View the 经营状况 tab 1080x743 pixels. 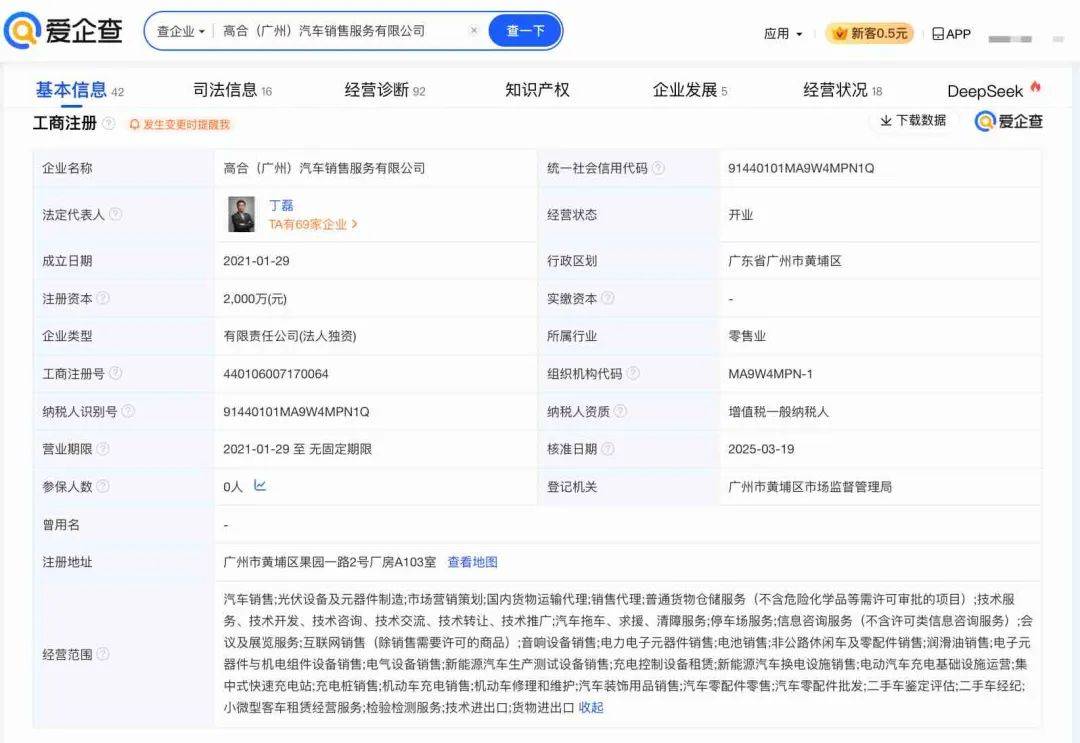(x=842, y=90)
